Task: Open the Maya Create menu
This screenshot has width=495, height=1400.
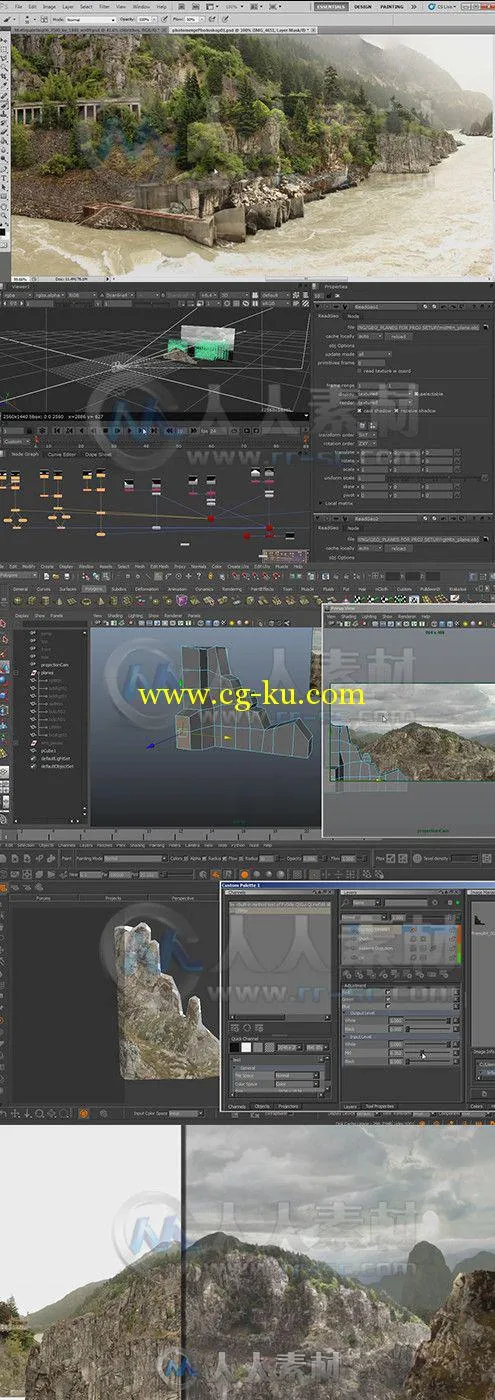Action: pos(47,566)
